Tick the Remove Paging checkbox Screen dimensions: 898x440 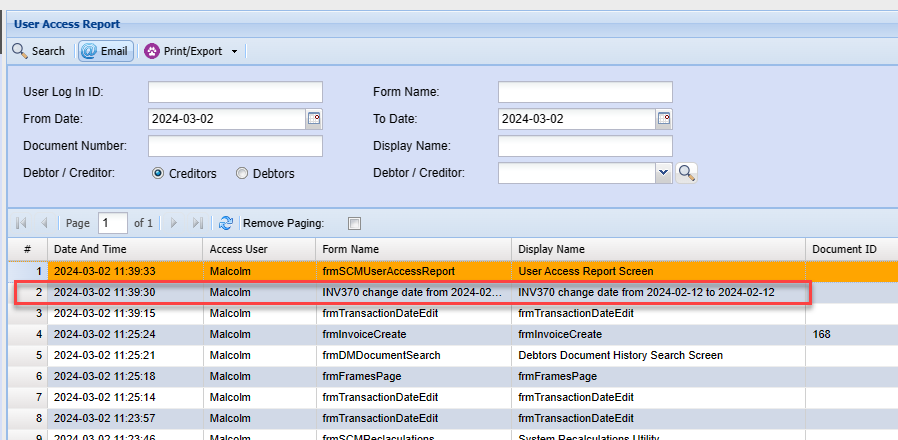tap(354, 223)
